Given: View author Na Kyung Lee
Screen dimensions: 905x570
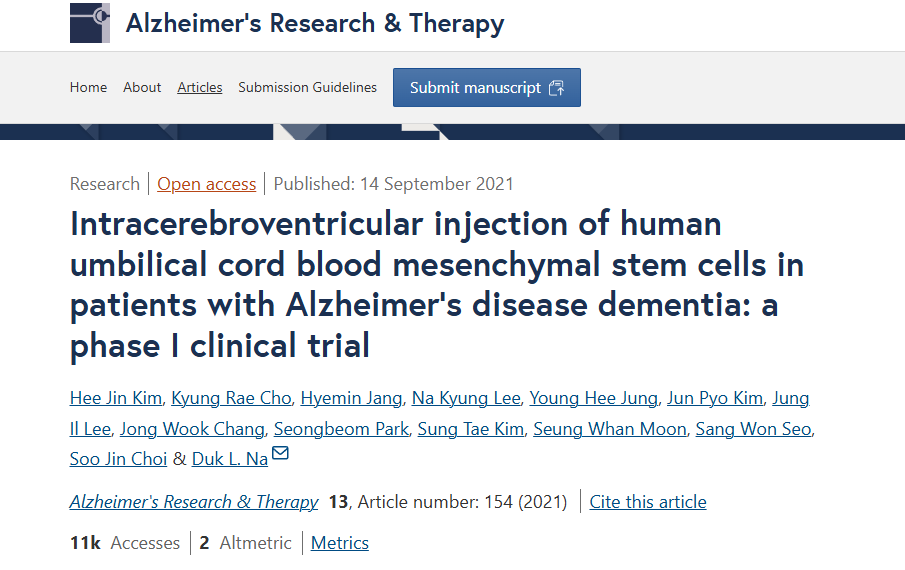Looking at the screenshot, I should point(466,398).
